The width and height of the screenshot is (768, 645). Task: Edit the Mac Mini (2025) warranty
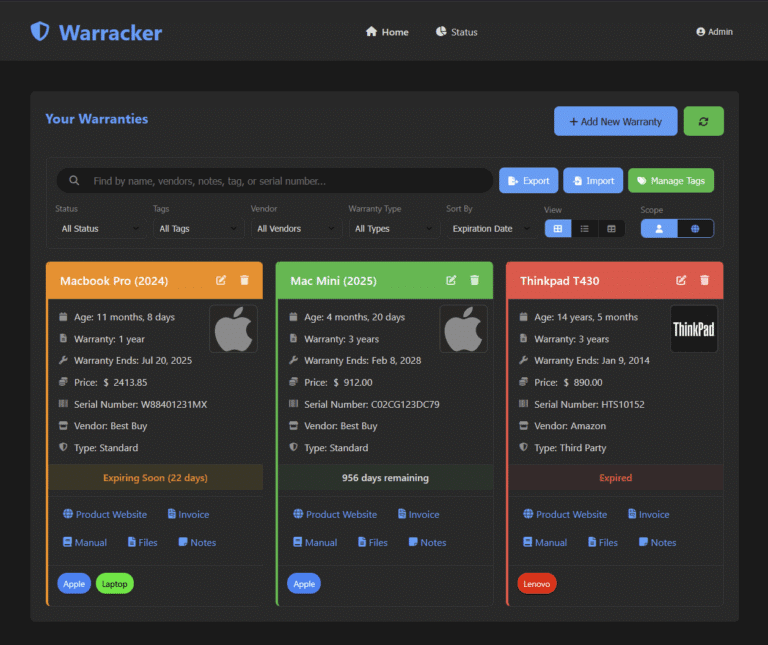point(451,280)
